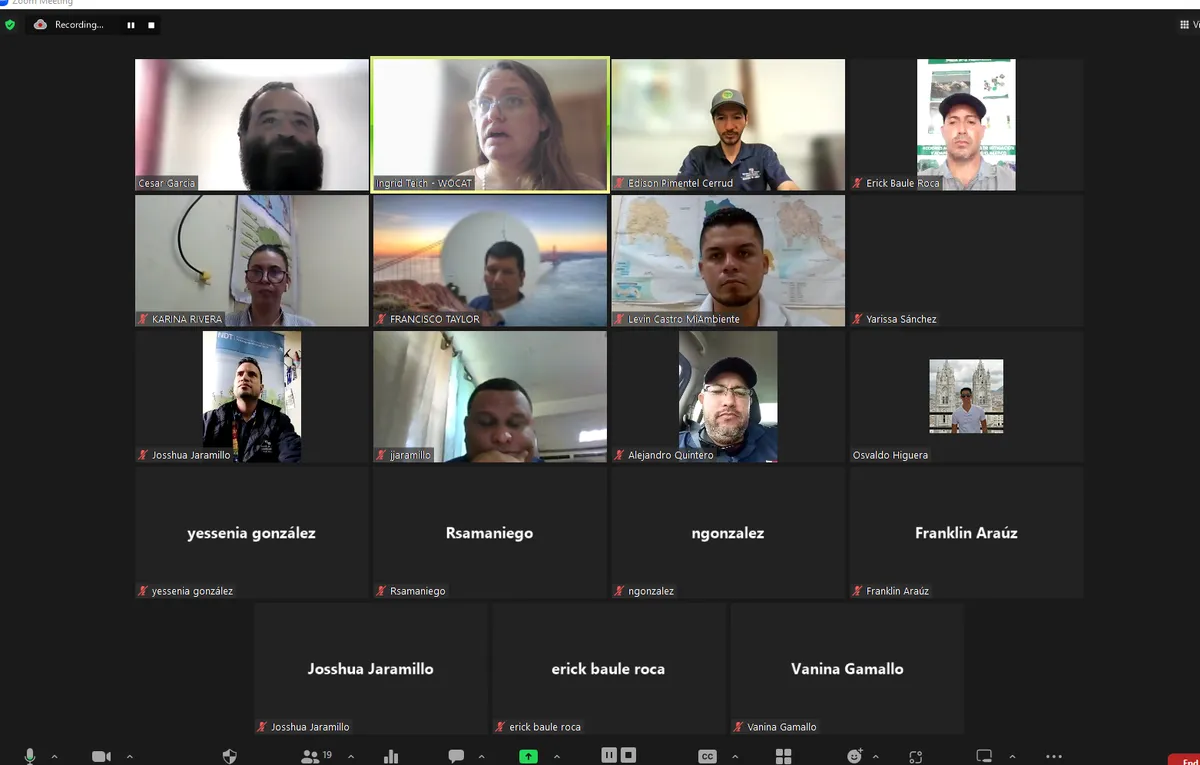Expand the arrow beside the participants count

coord(351,756)
